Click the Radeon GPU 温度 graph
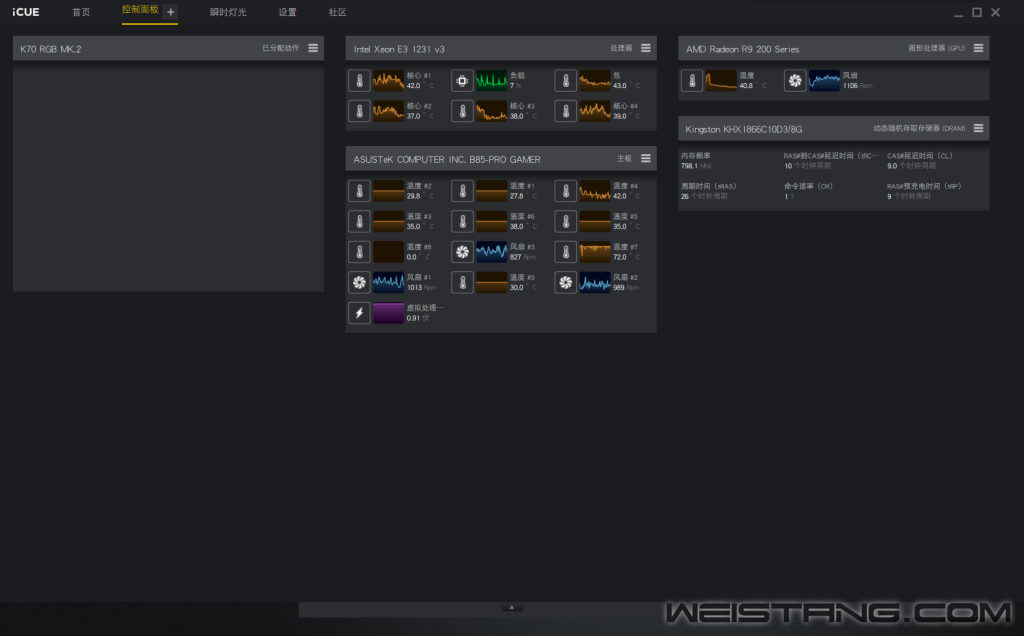 (x=722, y=80)
